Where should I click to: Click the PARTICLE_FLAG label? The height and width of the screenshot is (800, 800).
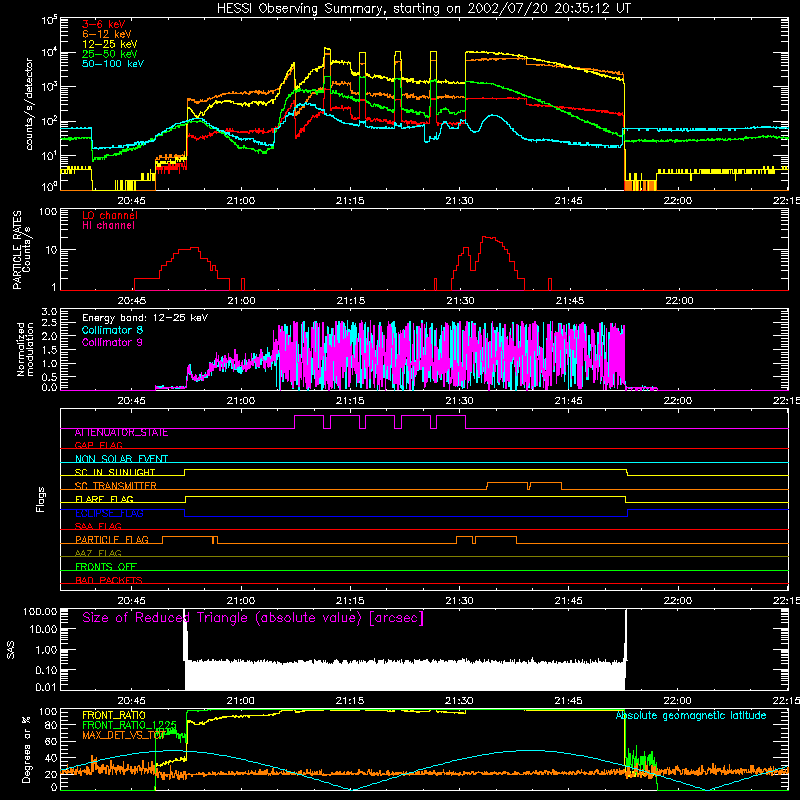(x=112, y=540)
